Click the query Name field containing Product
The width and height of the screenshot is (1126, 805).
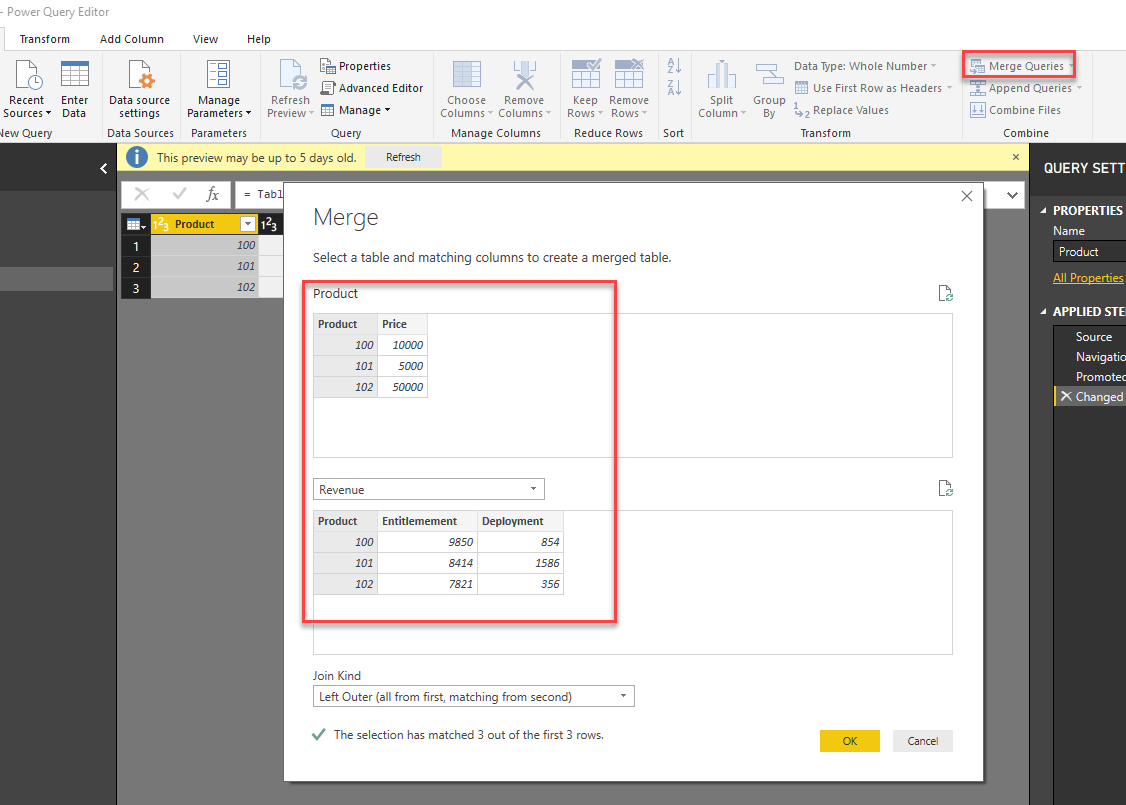1089,251
